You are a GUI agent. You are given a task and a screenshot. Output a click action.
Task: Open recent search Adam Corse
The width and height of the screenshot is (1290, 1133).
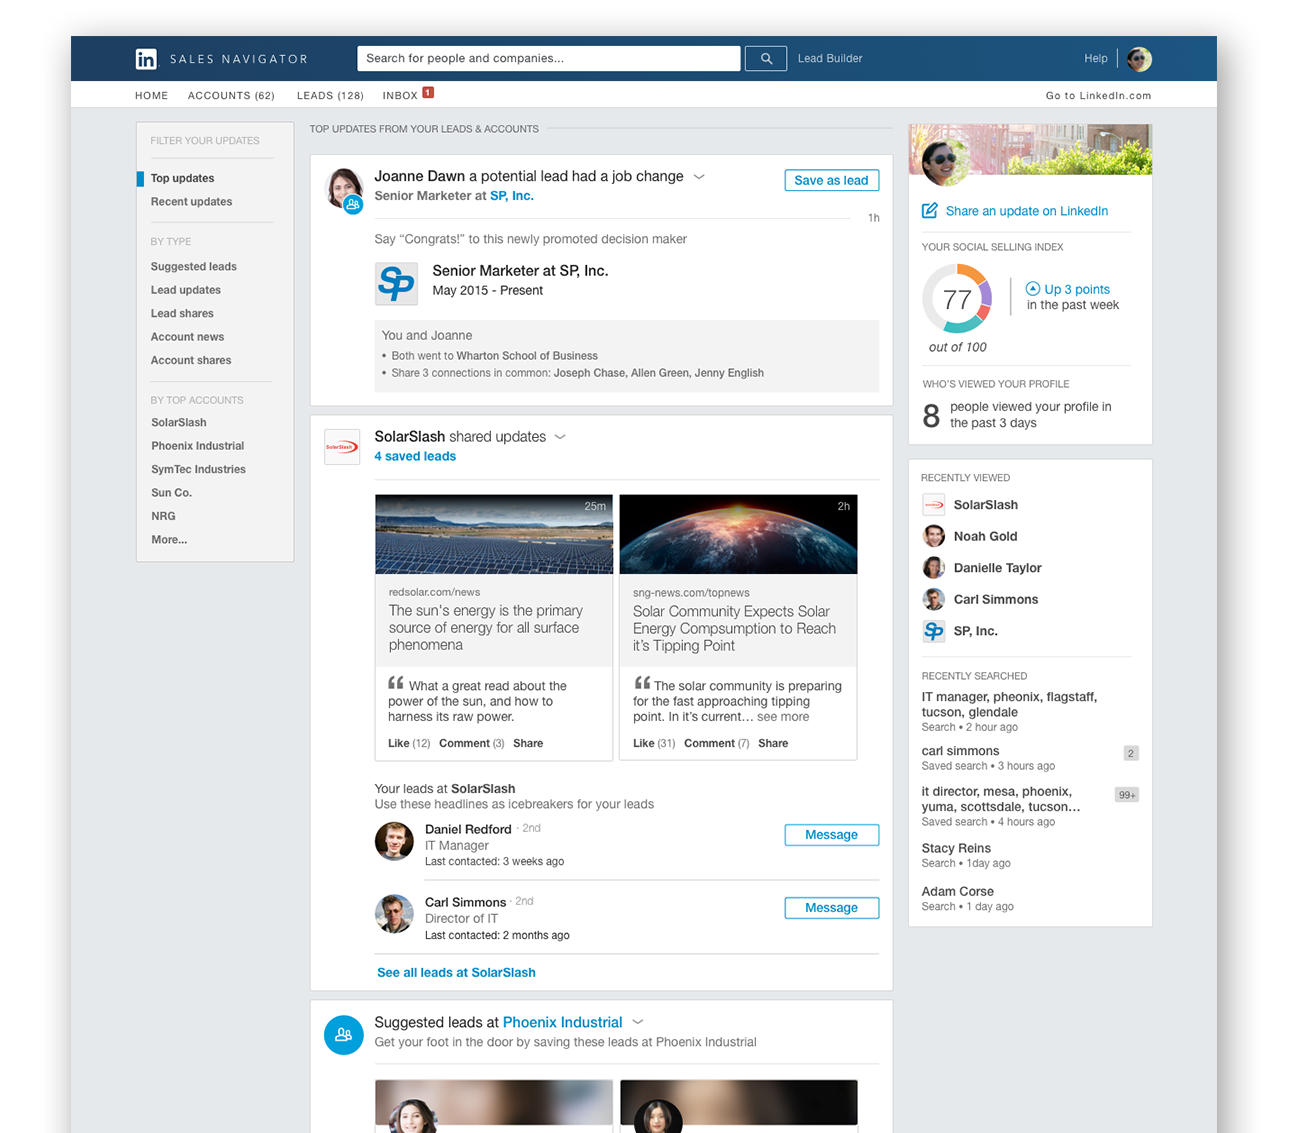(x=957, y=892)
